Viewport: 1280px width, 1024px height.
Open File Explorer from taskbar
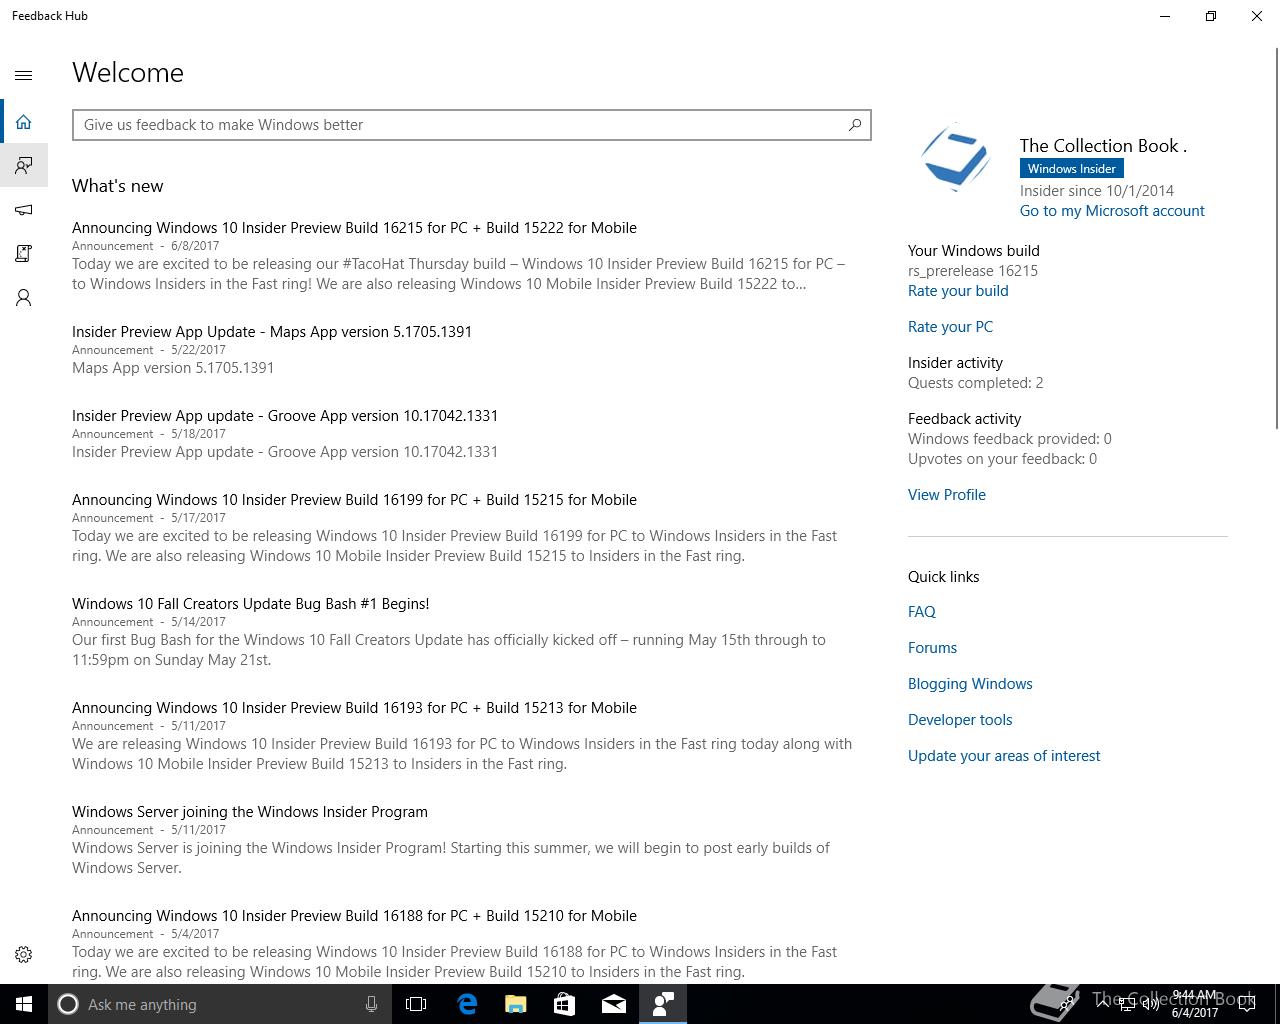coord(516,1004)
